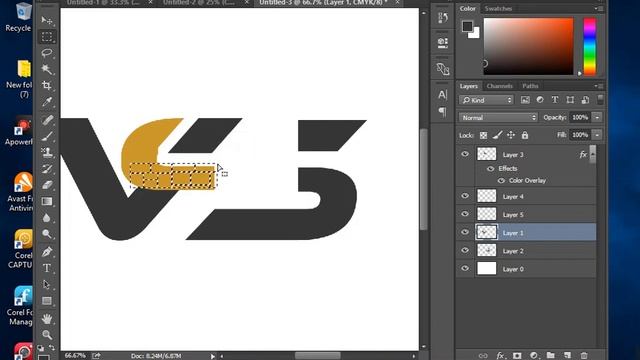Open the Opacity slider arrow
This screenshot has height=360, width=640.
point(597,118)
